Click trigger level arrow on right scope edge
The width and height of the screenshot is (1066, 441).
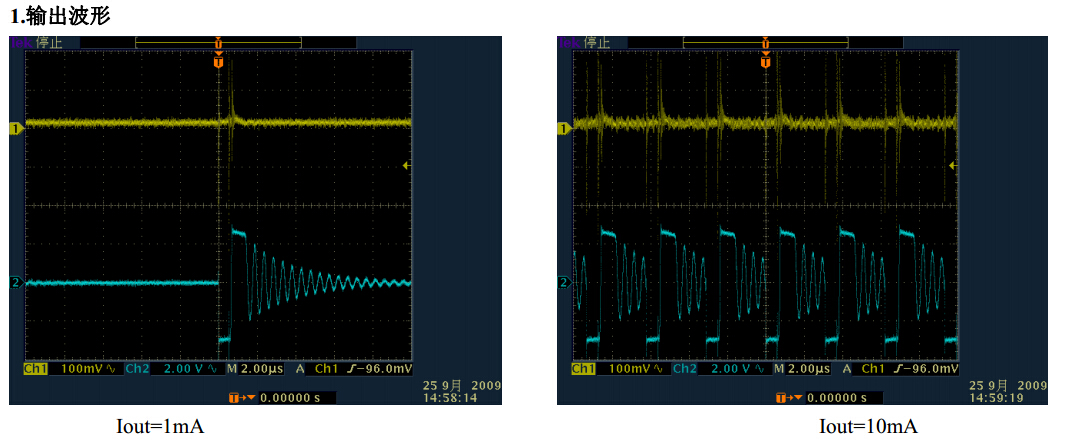coord(953,165)
